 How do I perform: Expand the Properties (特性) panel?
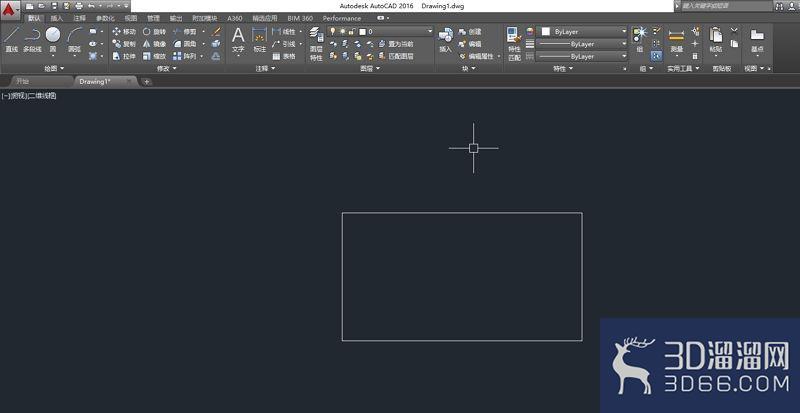tap(563, 68)
